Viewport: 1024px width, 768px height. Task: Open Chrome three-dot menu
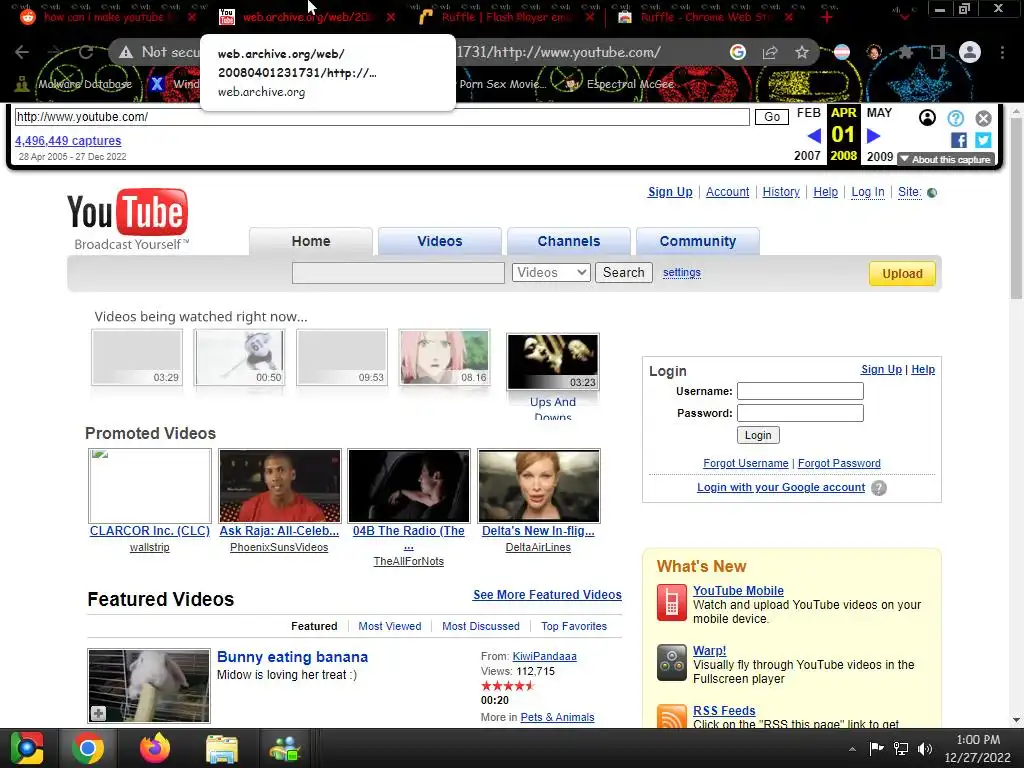(1002, 52)
